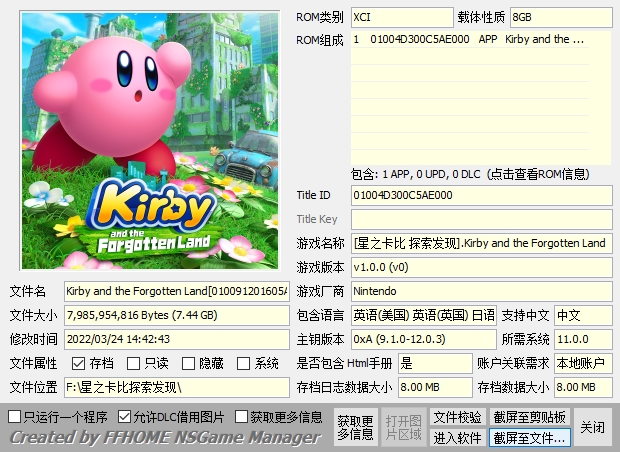Image resolution: width=620 pixels, height=452 pixels.
Task: Uncheck 允许DLC借用图片 option
Action: (125, 416)
